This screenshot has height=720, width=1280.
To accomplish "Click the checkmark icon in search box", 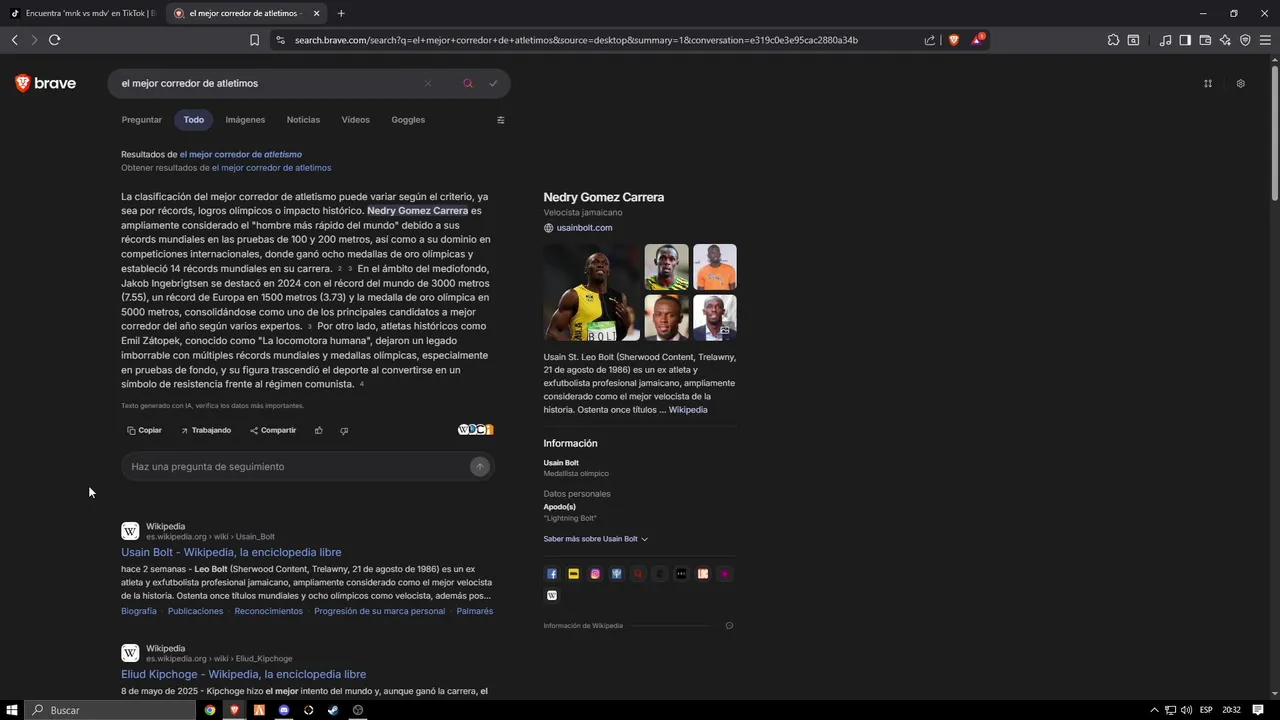I will point(493,83).
